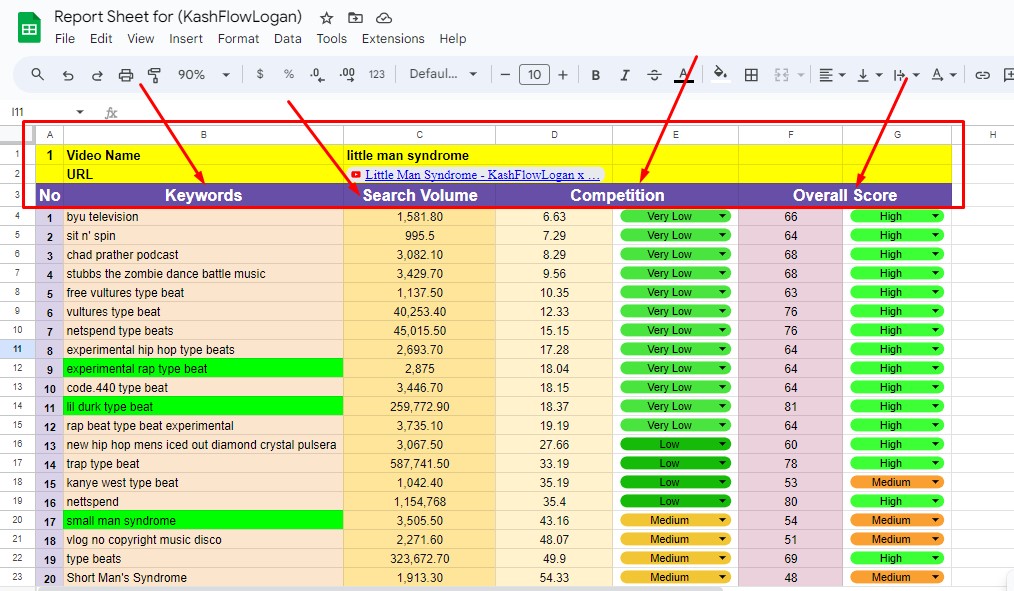
Task: Star this spreadsheet document
Action: tap(327, 18)
